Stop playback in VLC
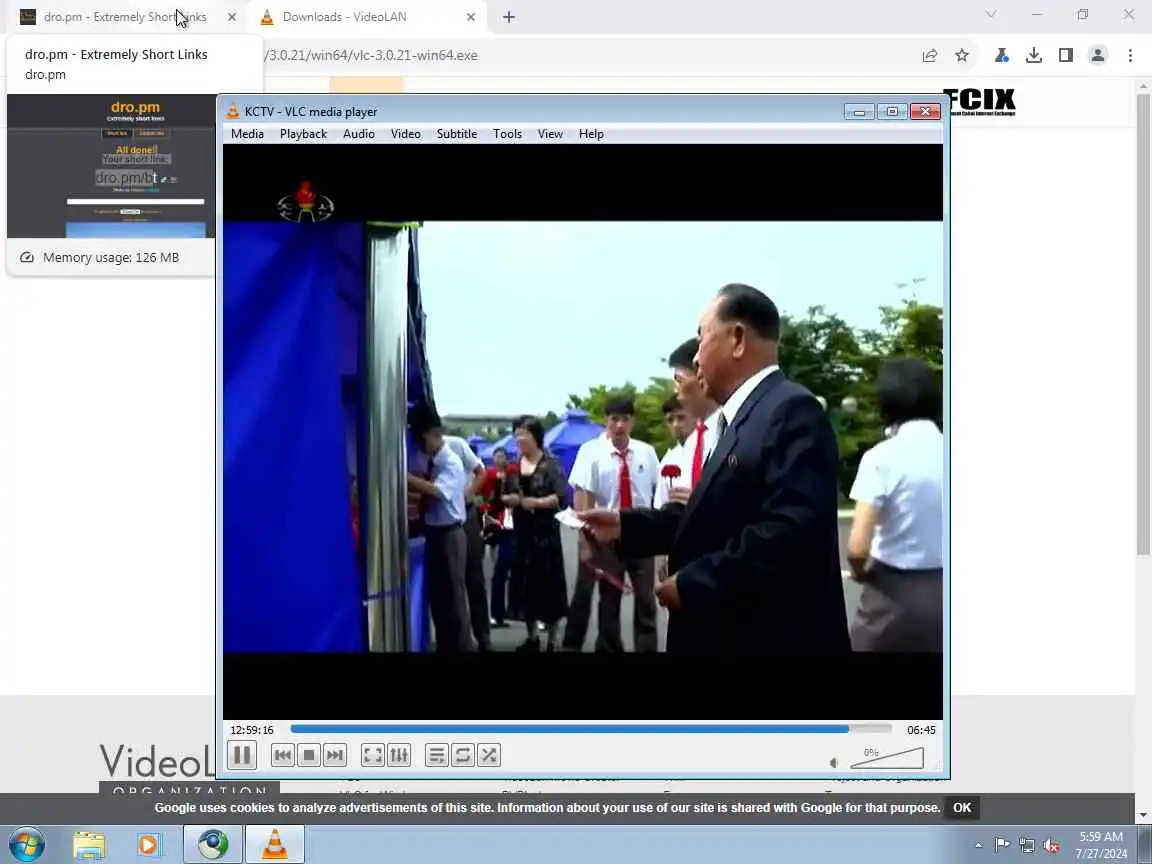Screen dimensions: 1152x864 (309, 755)
